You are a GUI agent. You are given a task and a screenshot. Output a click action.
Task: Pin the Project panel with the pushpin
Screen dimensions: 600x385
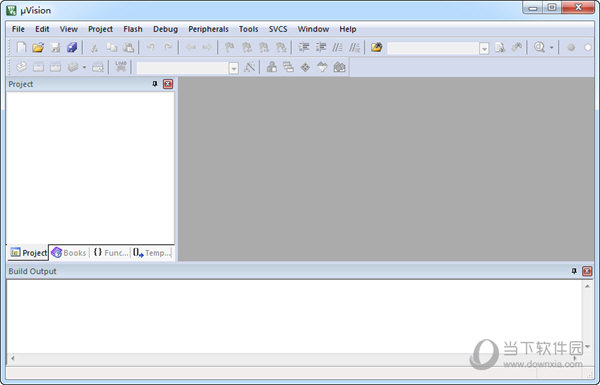click(155, 84)
